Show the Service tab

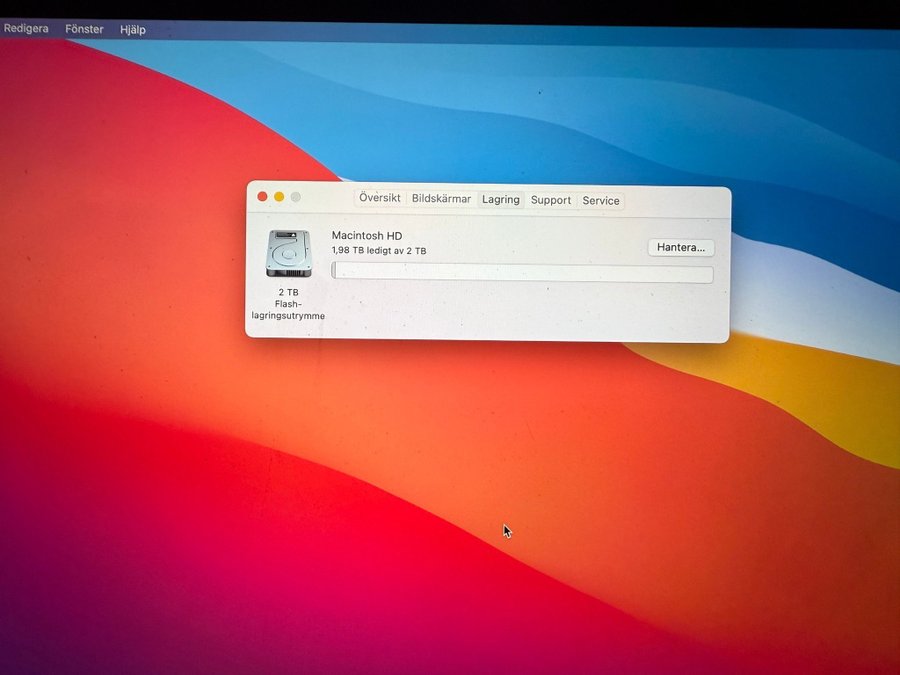pyautogui.click(x=601, y=200)
